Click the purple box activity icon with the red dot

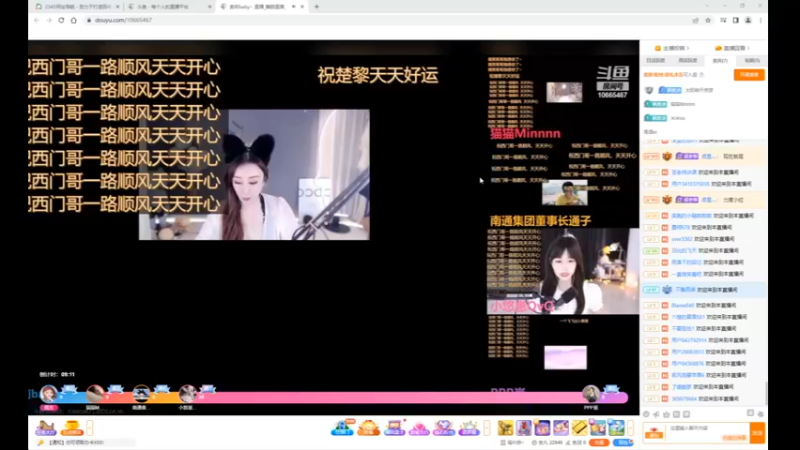tap(394, 428)
